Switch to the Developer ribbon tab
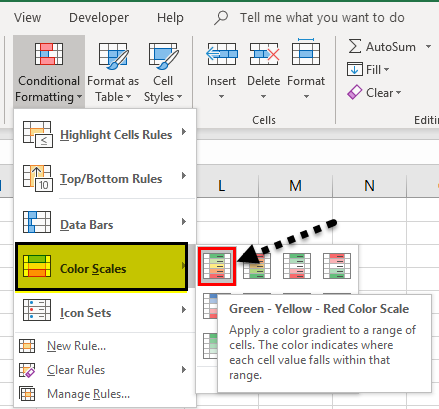The height and width of the screenshot is (409, 439). [99, 17]
